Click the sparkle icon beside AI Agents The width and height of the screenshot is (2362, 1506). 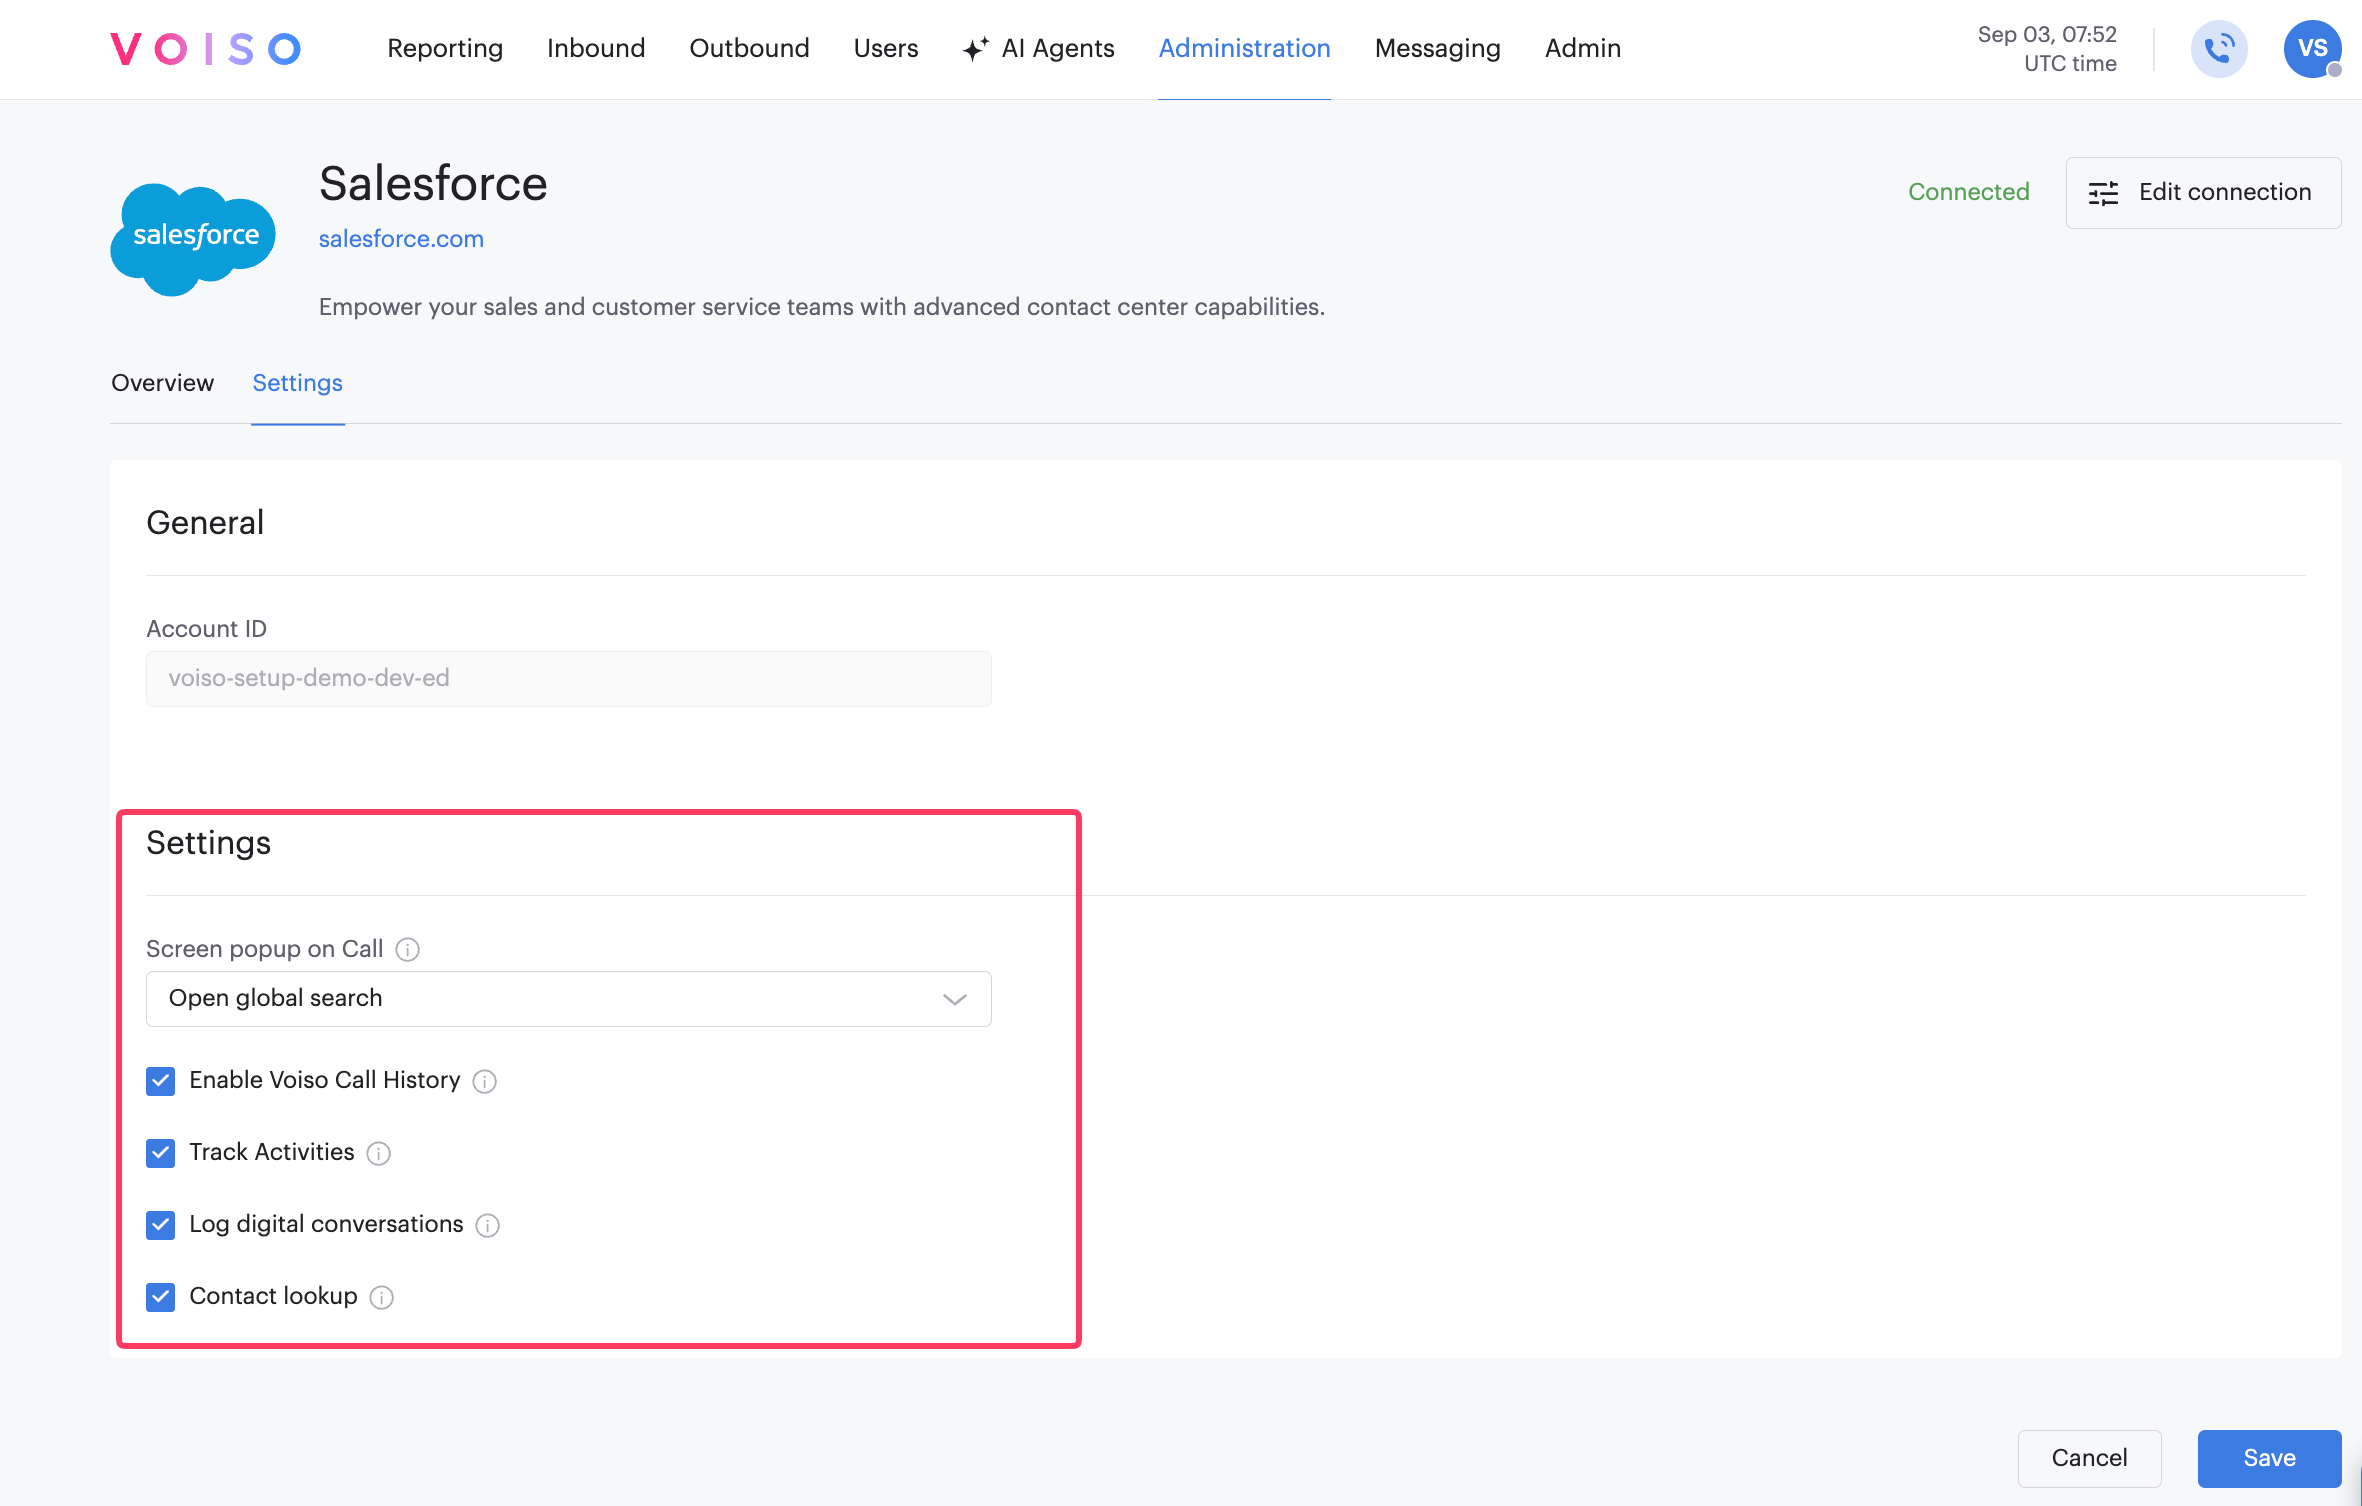(x=975, y=48)
